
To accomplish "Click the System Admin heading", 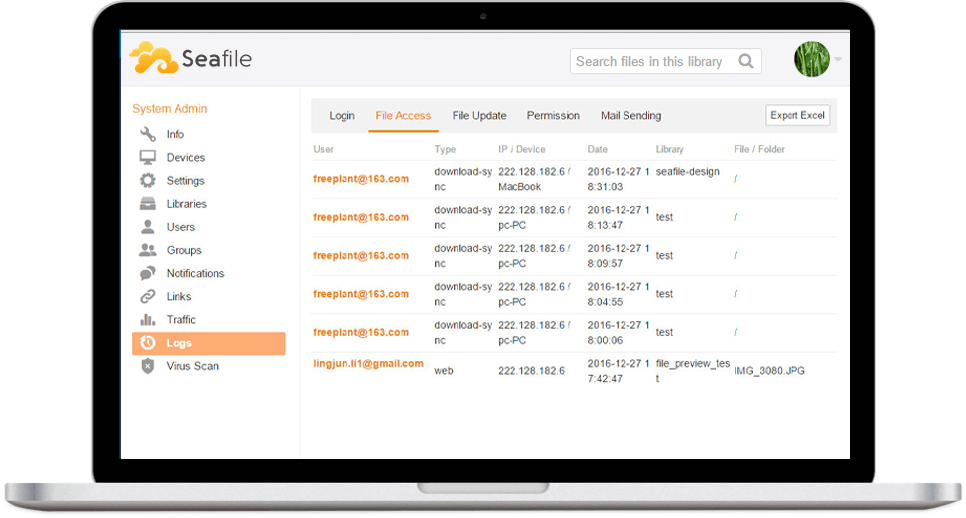I will click(169, 108).
